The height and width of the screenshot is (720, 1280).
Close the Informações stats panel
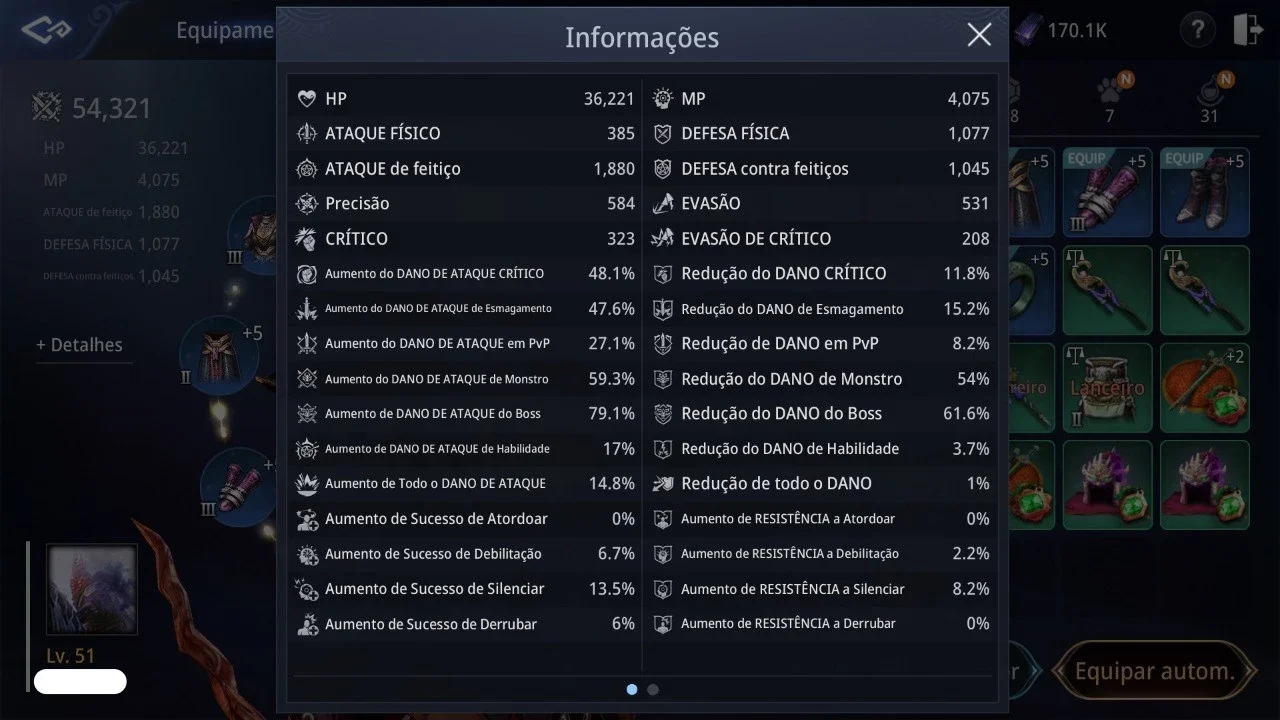click(979, 35)
